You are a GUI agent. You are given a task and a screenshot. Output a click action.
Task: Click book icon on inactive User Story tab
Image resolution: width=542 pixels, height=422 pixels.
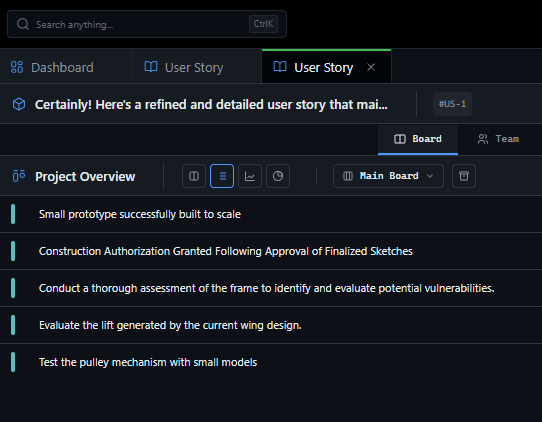coord(151,66)
